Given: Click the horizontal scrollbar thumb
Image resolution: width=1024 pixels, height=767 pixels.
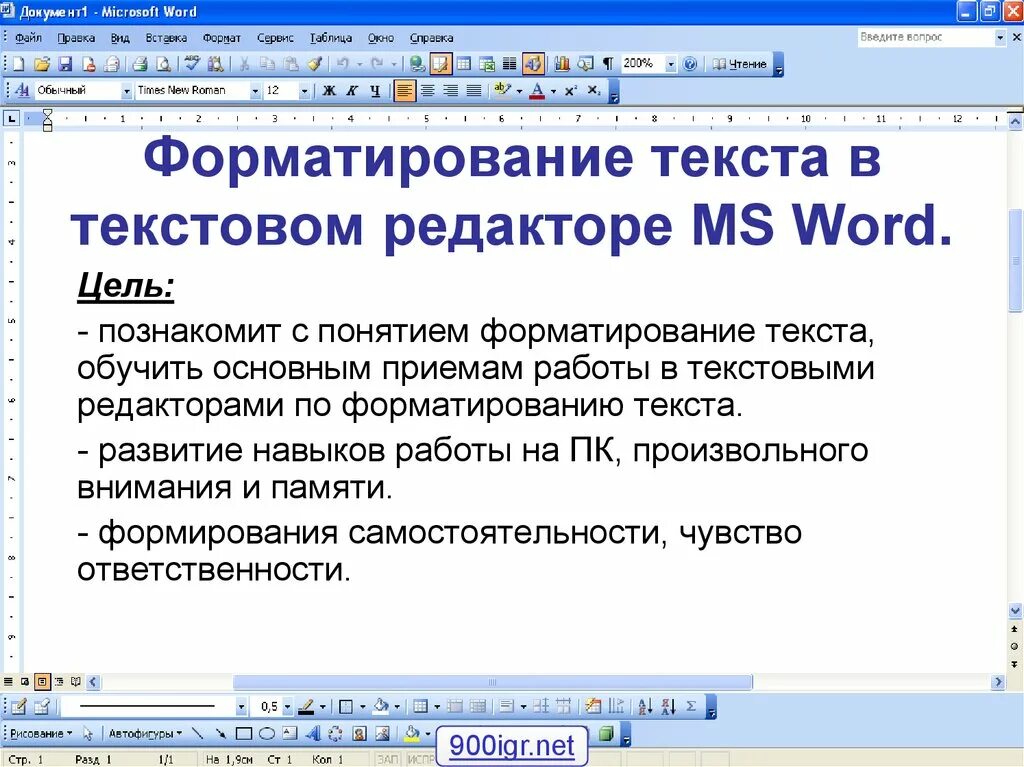Looking at the screenshot, I should click(493, 682).
